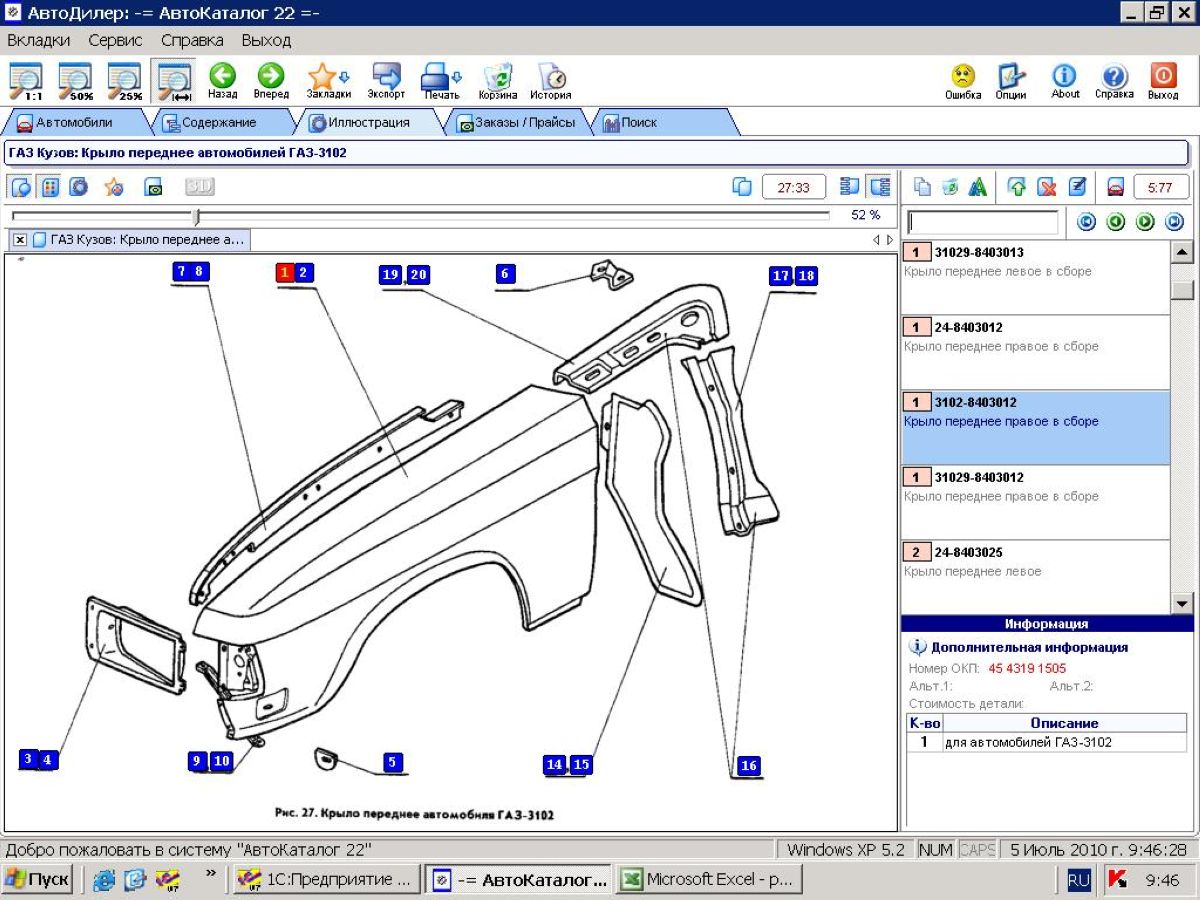Go forward with the Вперед button
The width and height of the screenshot is (1200, 900).
271,81
